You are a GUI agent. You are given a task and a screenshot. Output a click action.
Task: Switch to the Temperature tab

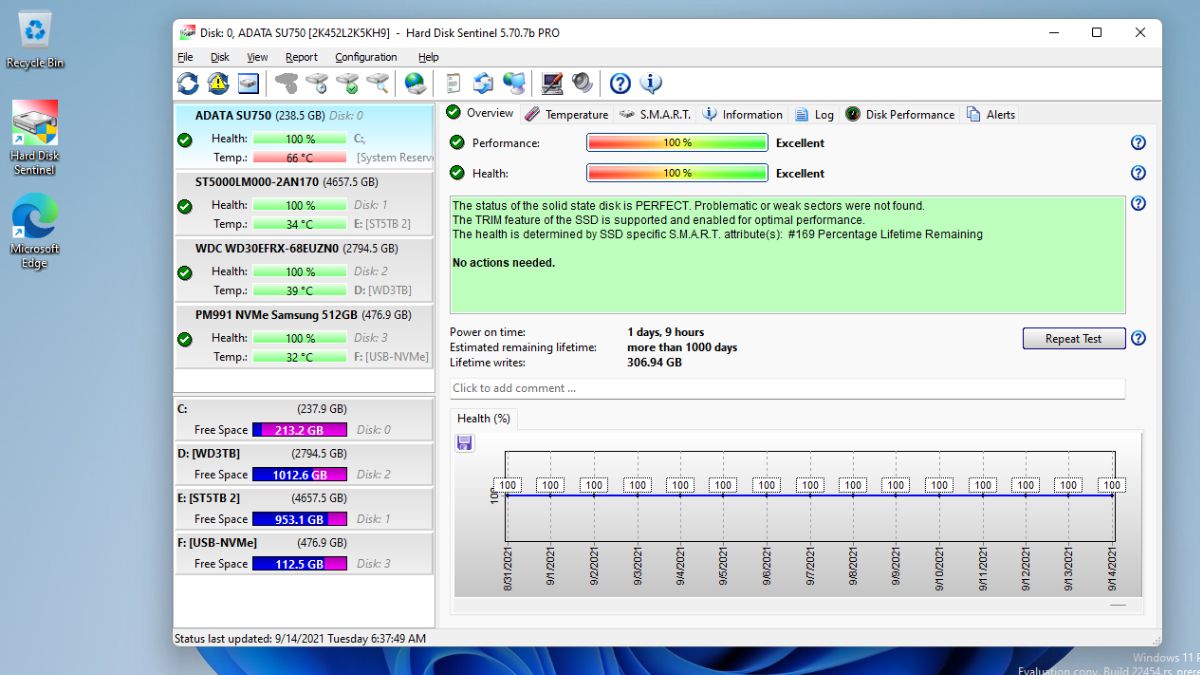[566, 114]
